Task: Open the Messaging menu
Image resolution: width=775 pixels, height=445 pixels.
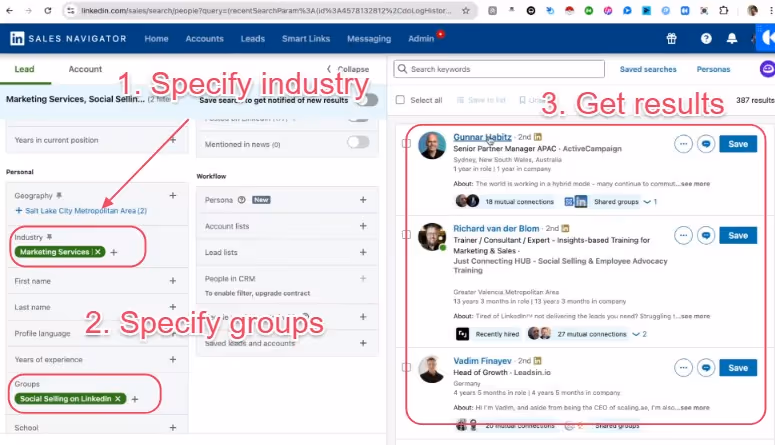Action: pos(369,39)
